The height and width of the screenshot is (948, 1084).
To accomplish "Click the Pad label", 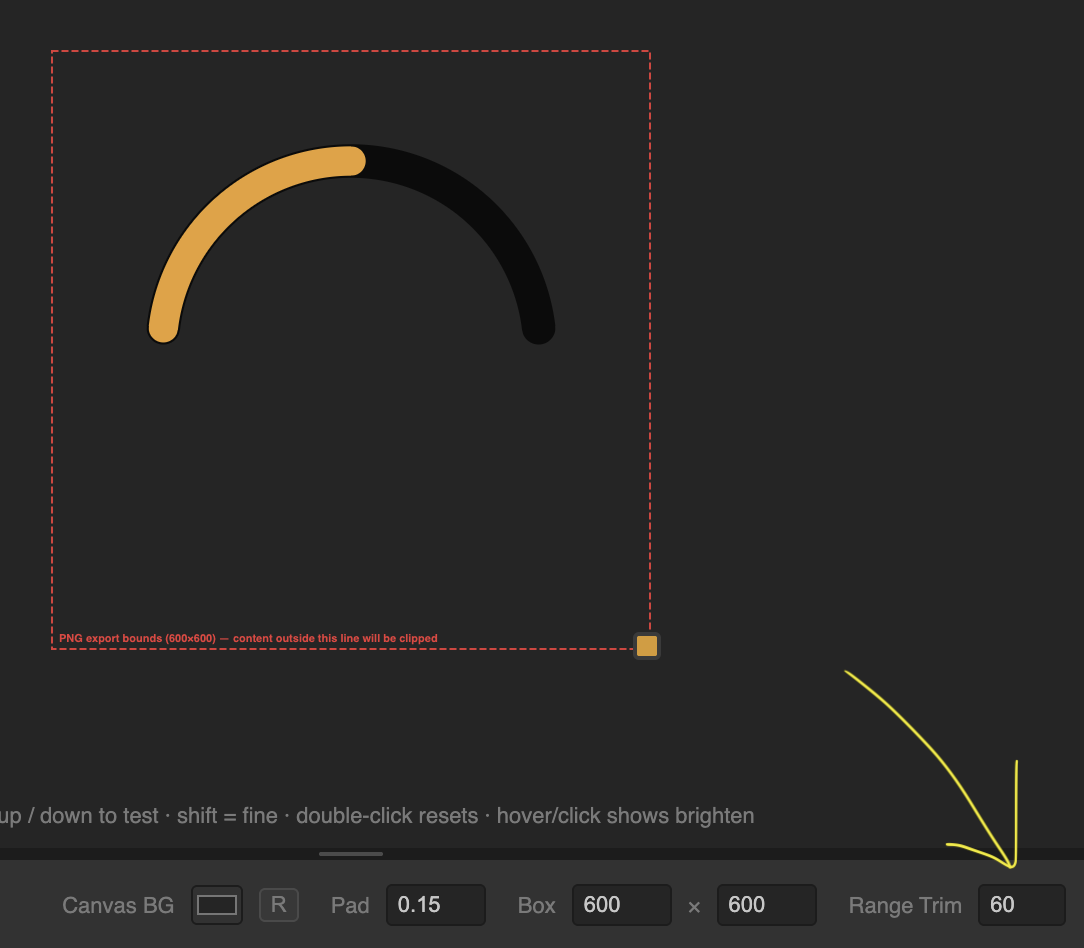I will tap(350, 905).
